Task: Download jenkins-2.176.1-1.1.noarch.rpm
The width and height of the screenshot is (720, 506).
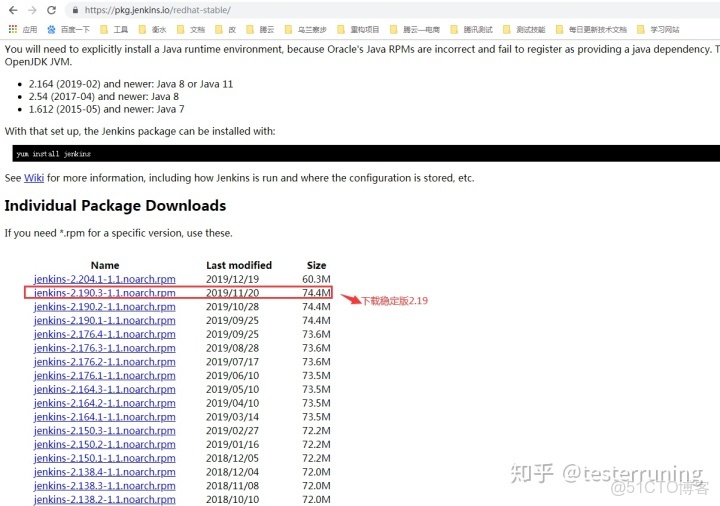Action: tap(105, 376)
